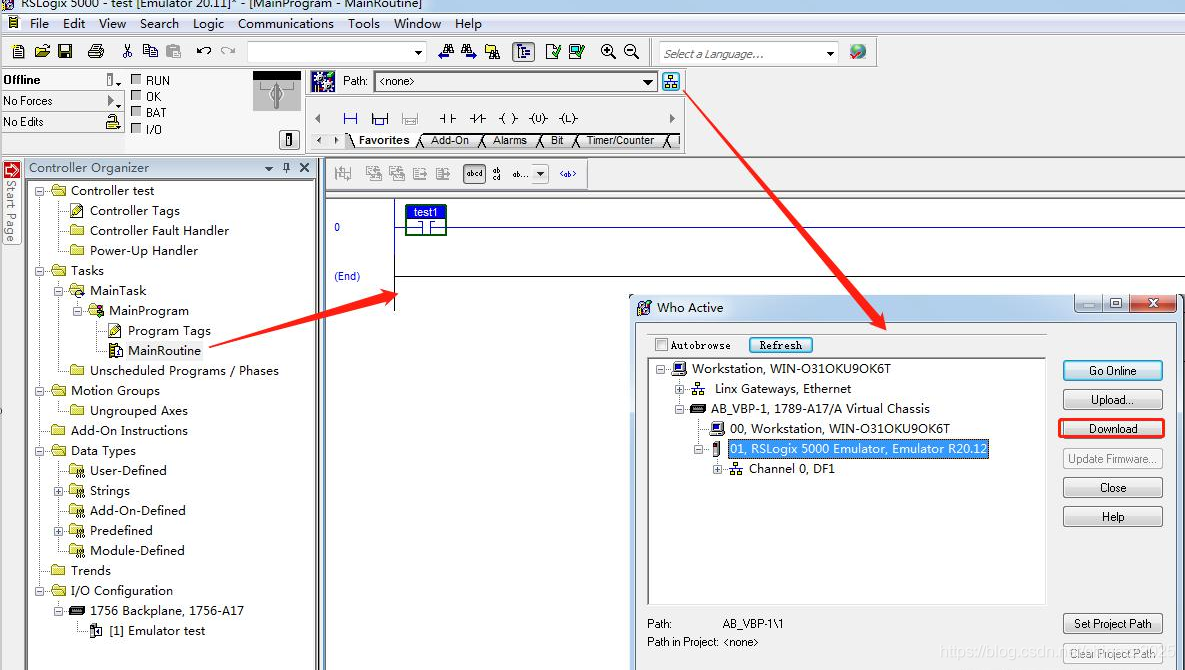Open the No Forces dropdown arrow
The height and width of the screenshot is (670, 1185).
click(113, 100)
